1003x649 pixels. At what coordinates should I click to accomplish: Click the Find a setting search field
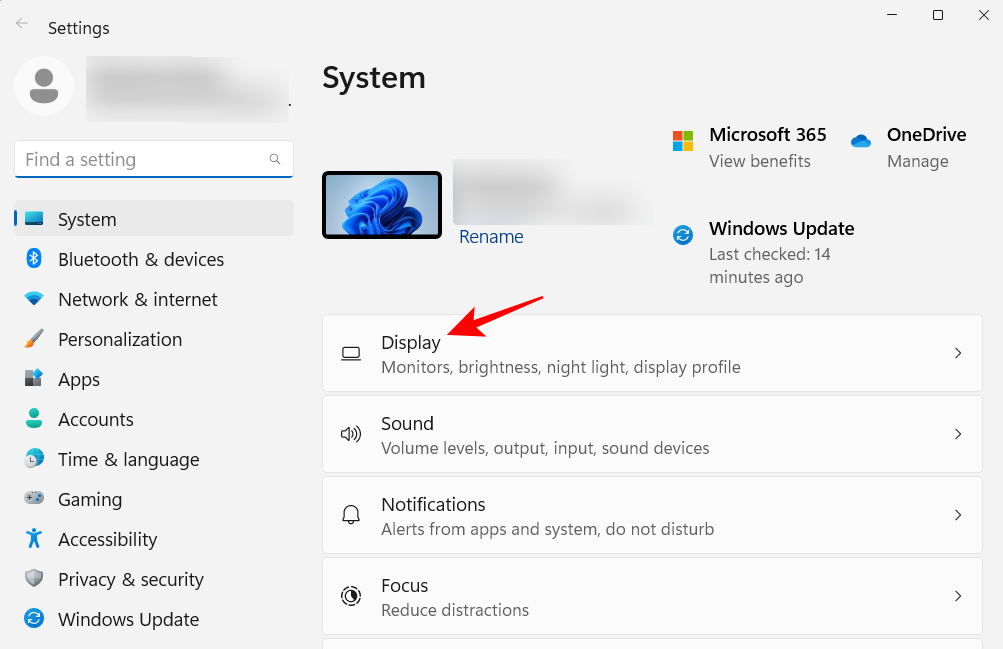point(153,159)
